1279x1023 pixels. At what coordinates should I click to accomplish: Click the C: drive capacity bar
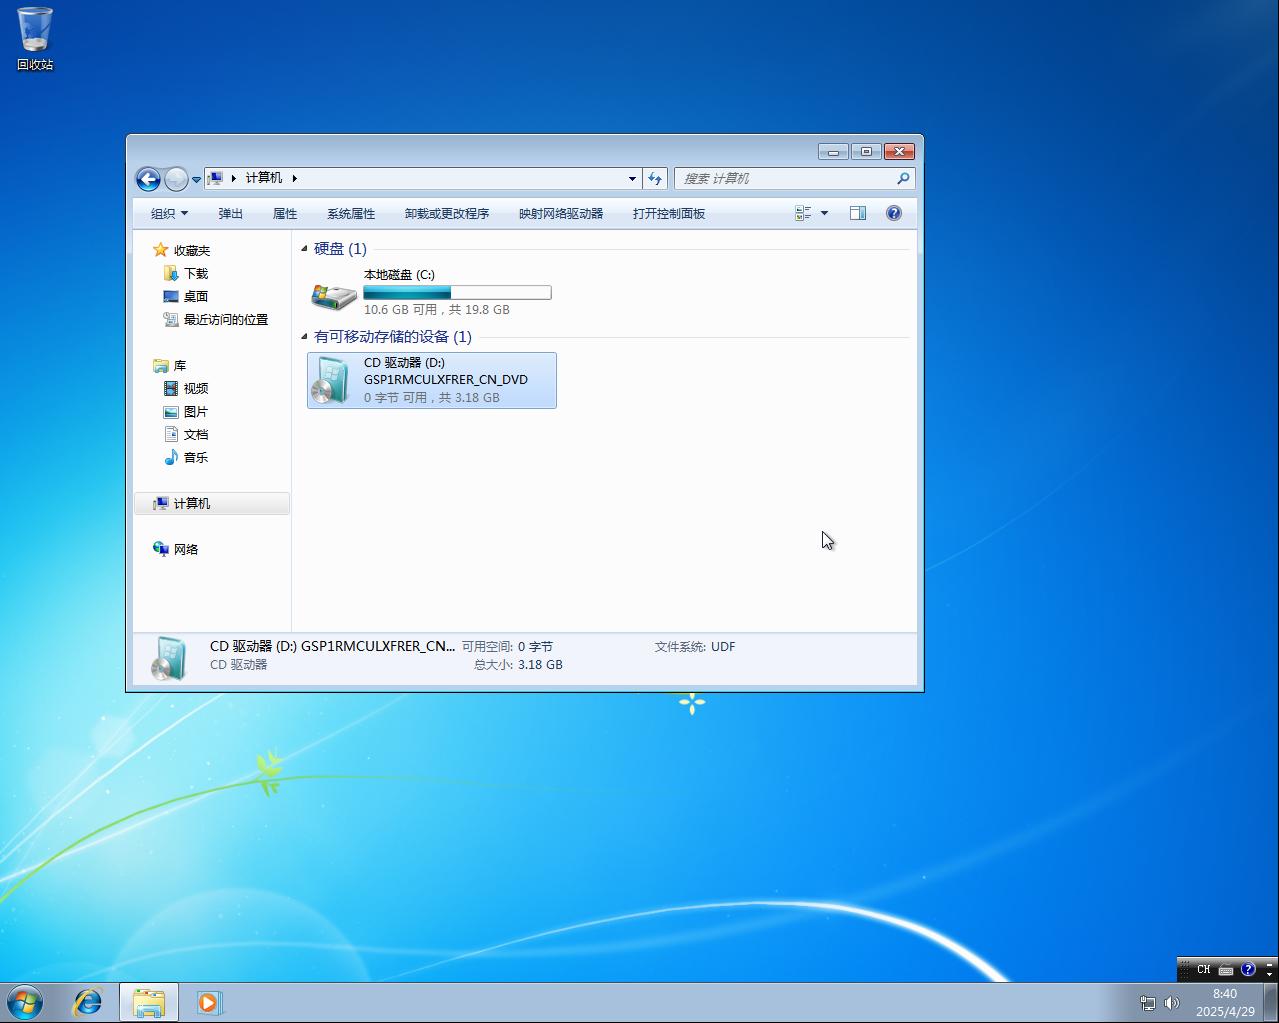coord(457,292)
